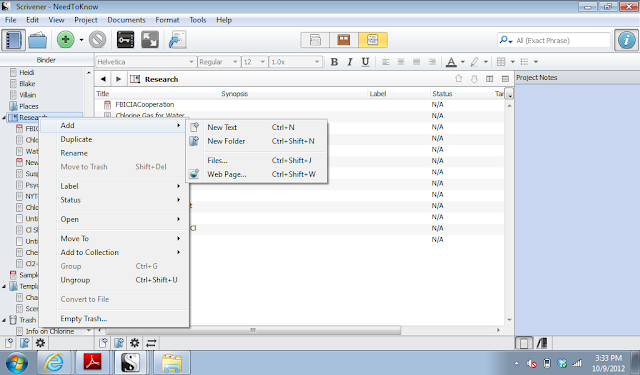Open search options magnifier dropdown
Viewport: 640px width, 375px height.
click(505, 40)
